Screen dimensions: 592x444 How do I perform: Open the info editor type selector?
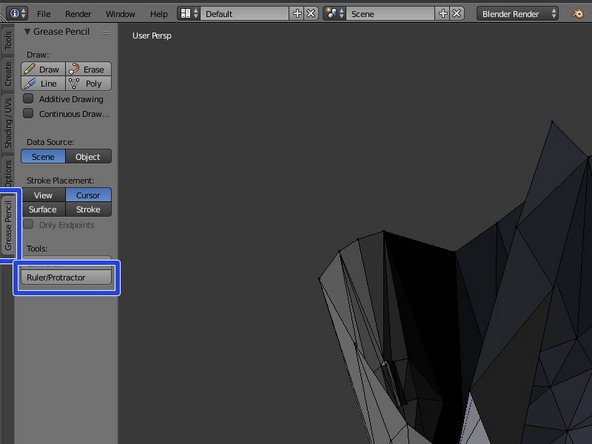tap(17, 14)
